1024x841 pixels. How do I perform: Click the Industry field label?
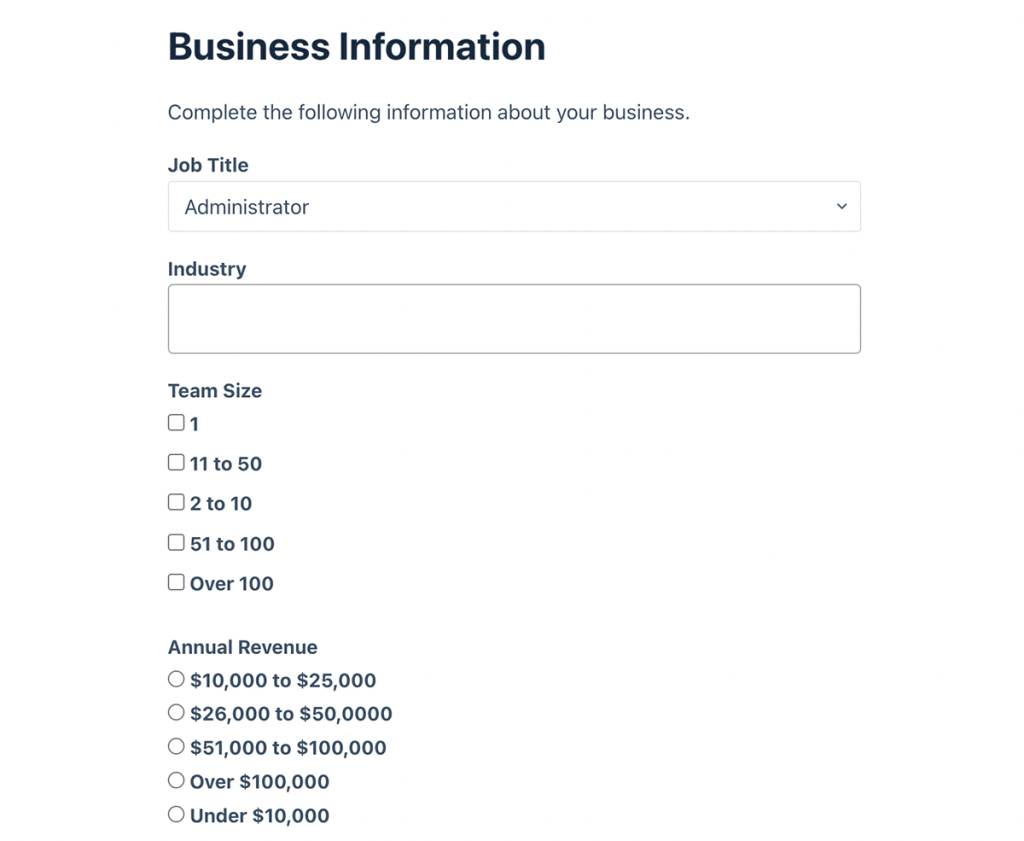point(206,269)
